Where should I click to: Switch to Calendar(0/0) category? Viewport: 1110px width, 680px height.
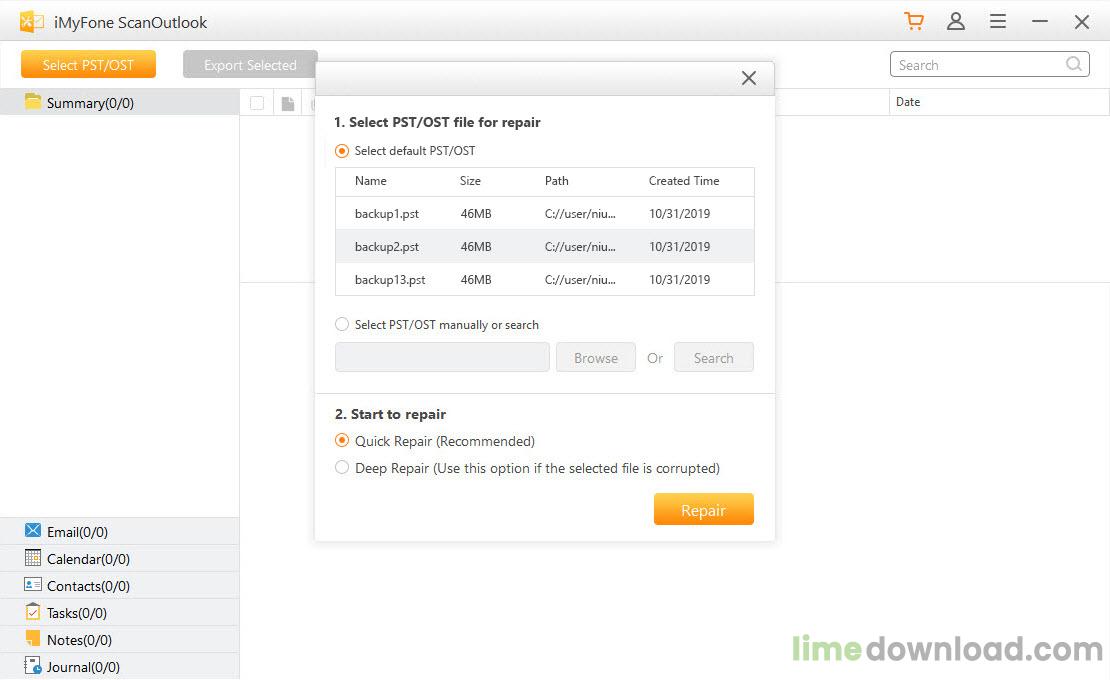[x=120, y=558]
